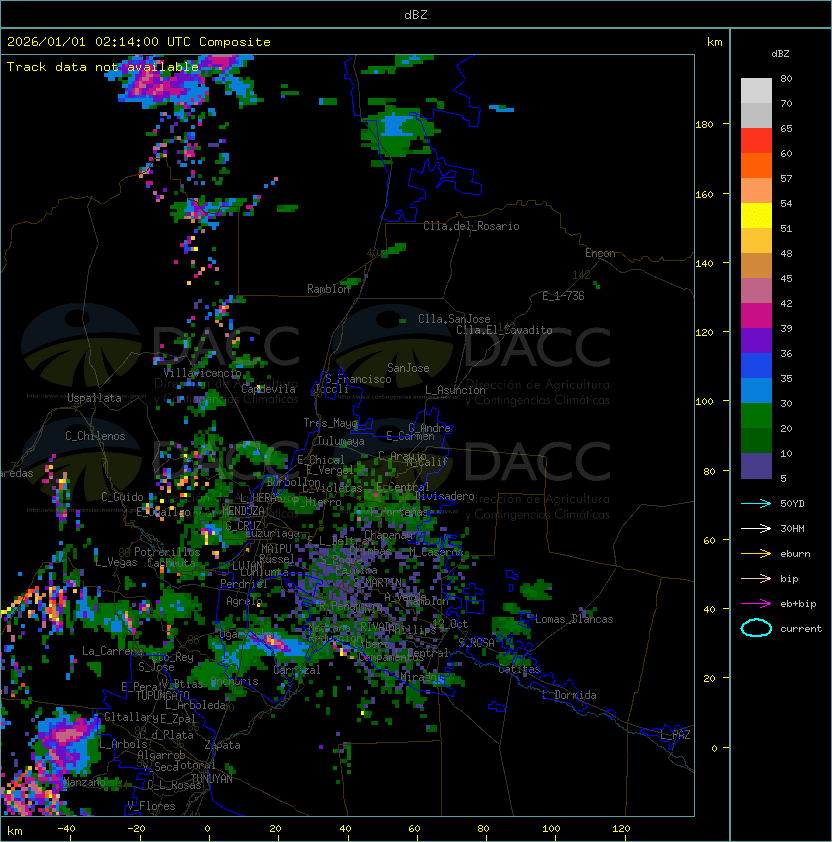The width and height of the screenshot is (832, 842).
Task: Click the UTC Composite timestamp text
Action: coord(138,42)
